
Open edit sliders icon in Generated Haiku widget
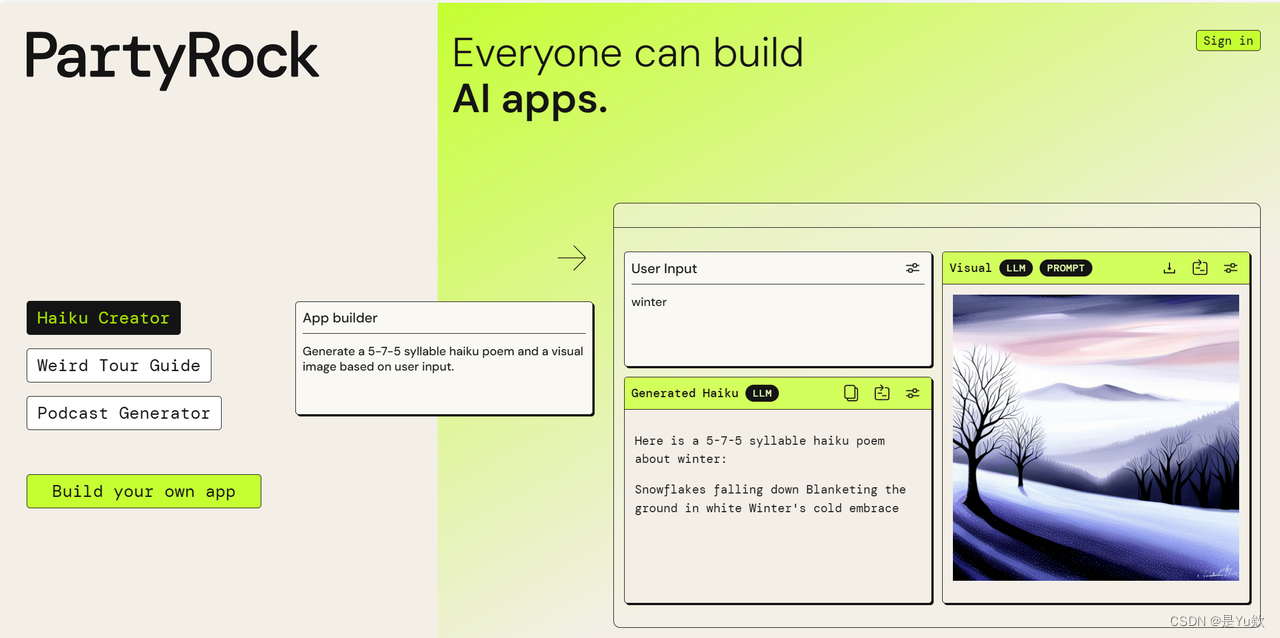click(x=912, y=393)
